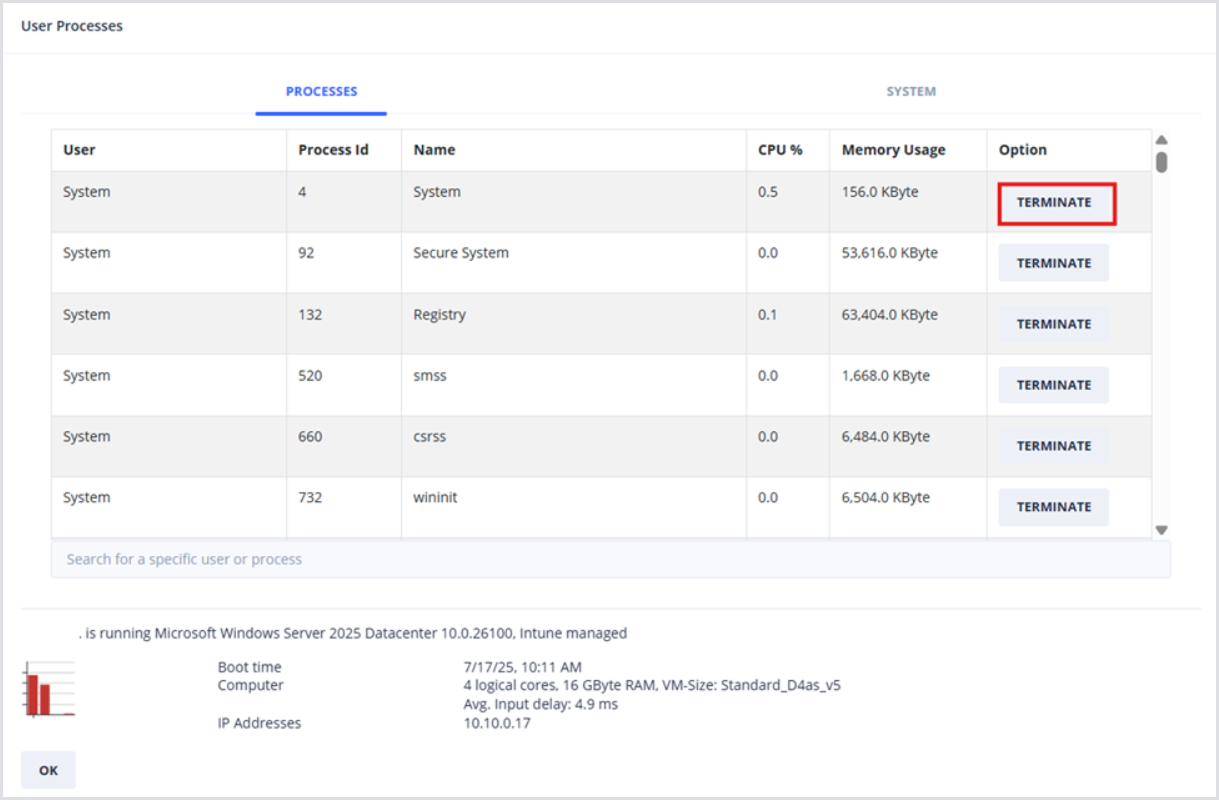The width and height of the screenshot is (1219, 800).
Task: Terminate the System process with ID 4
Action: [x=1054, y=203]
